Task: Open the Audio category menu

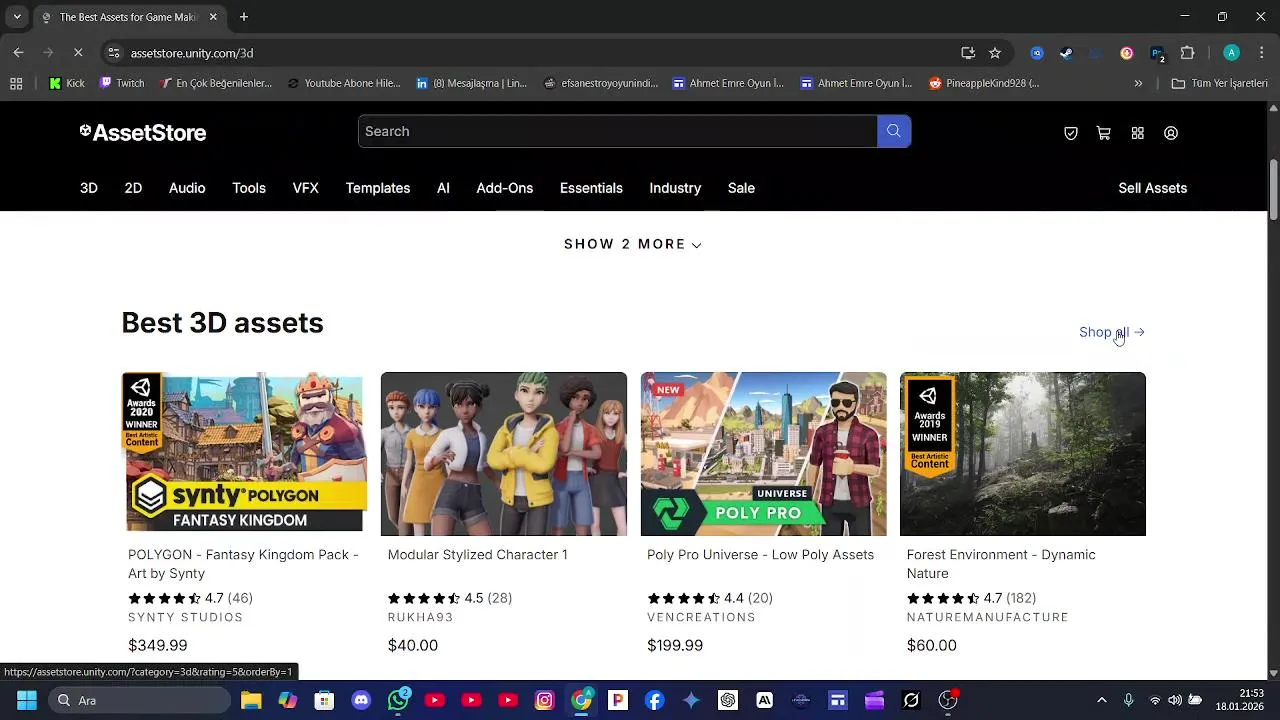Action: pyautogui.click(x=187, y=188)
